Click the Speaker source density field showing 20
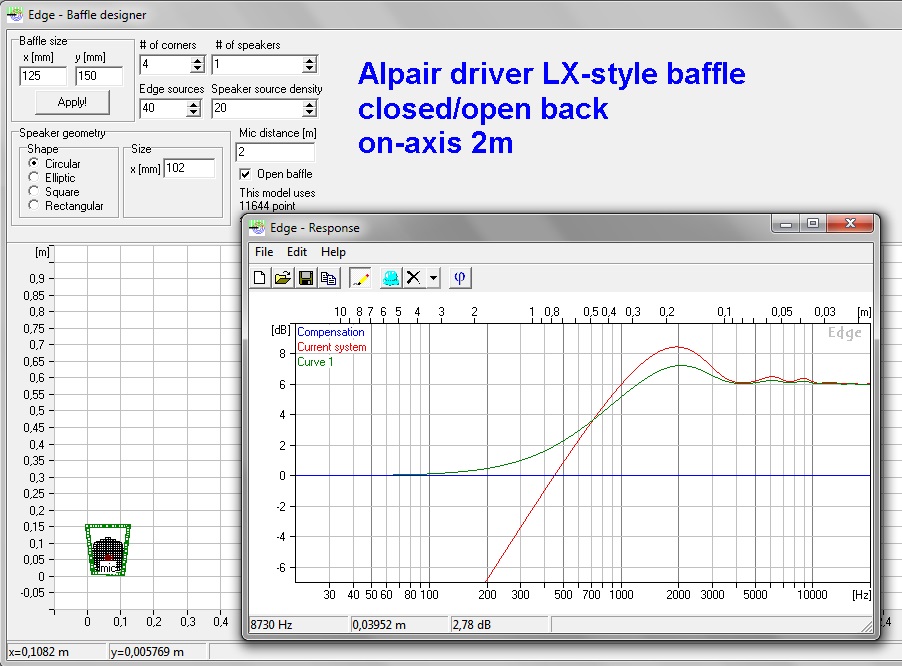Image resolution: width=902 pixels, height=666 pixels. (257, 108)
